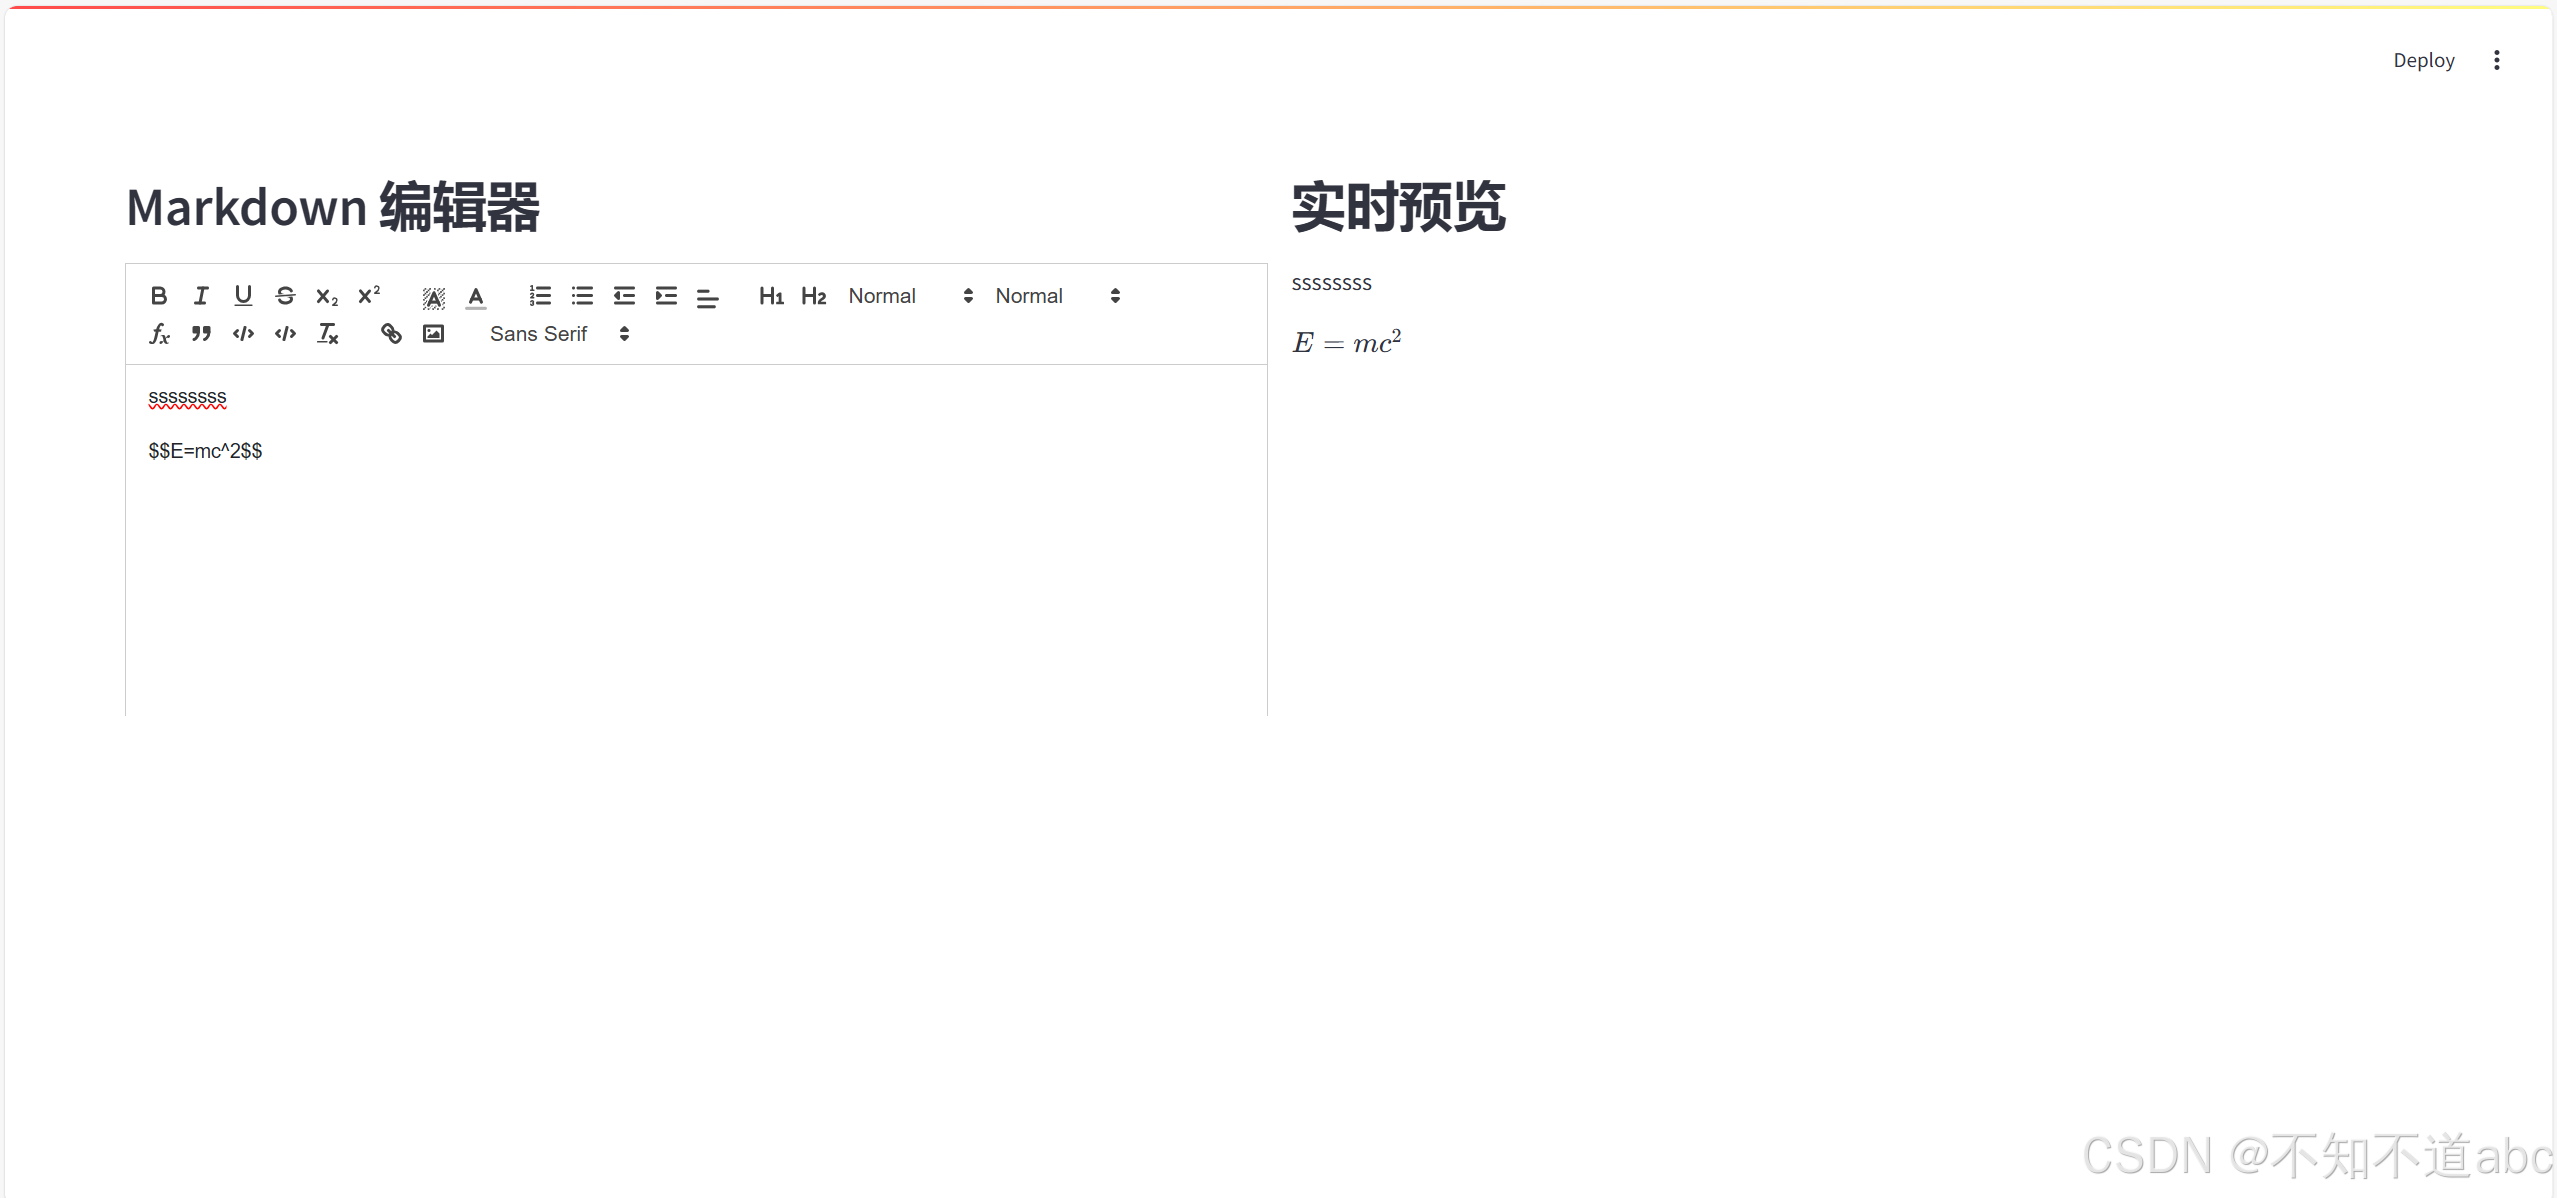Click the $$E=mc^2$$ line in the editor
The height and width of the screenshot is (1198, 2557).
(205, 451)
